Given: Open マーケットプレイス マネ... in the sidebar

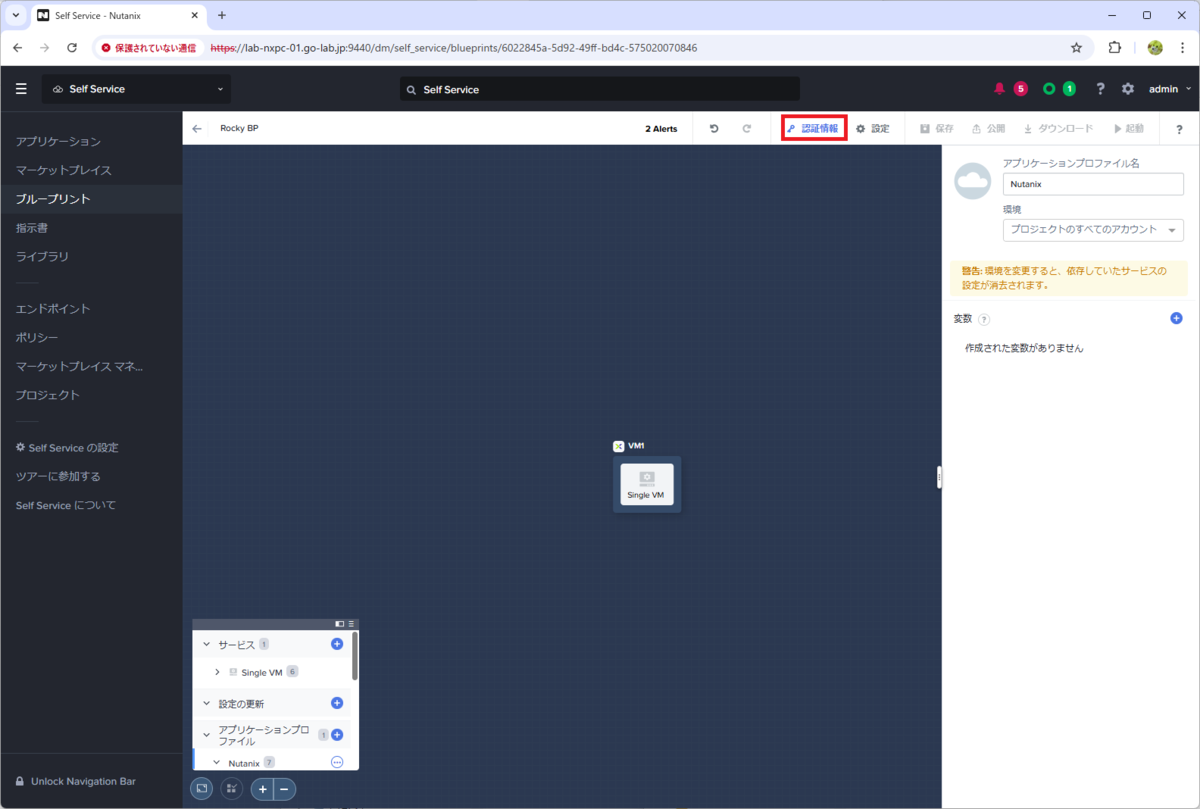Looking at the screenshot, I should pyautogui.click(x=79, y=366).
